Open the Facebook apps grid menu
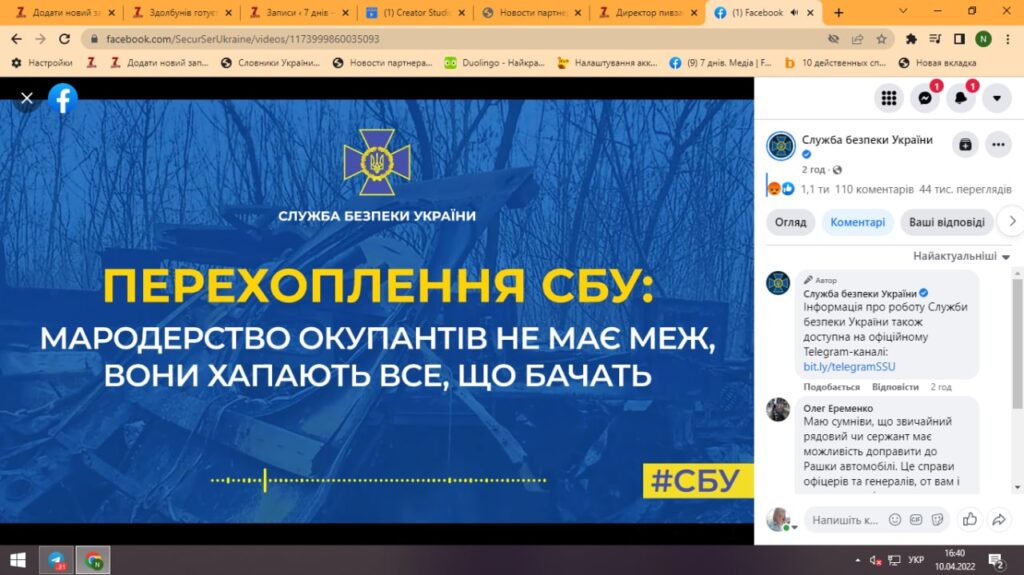 888,98
